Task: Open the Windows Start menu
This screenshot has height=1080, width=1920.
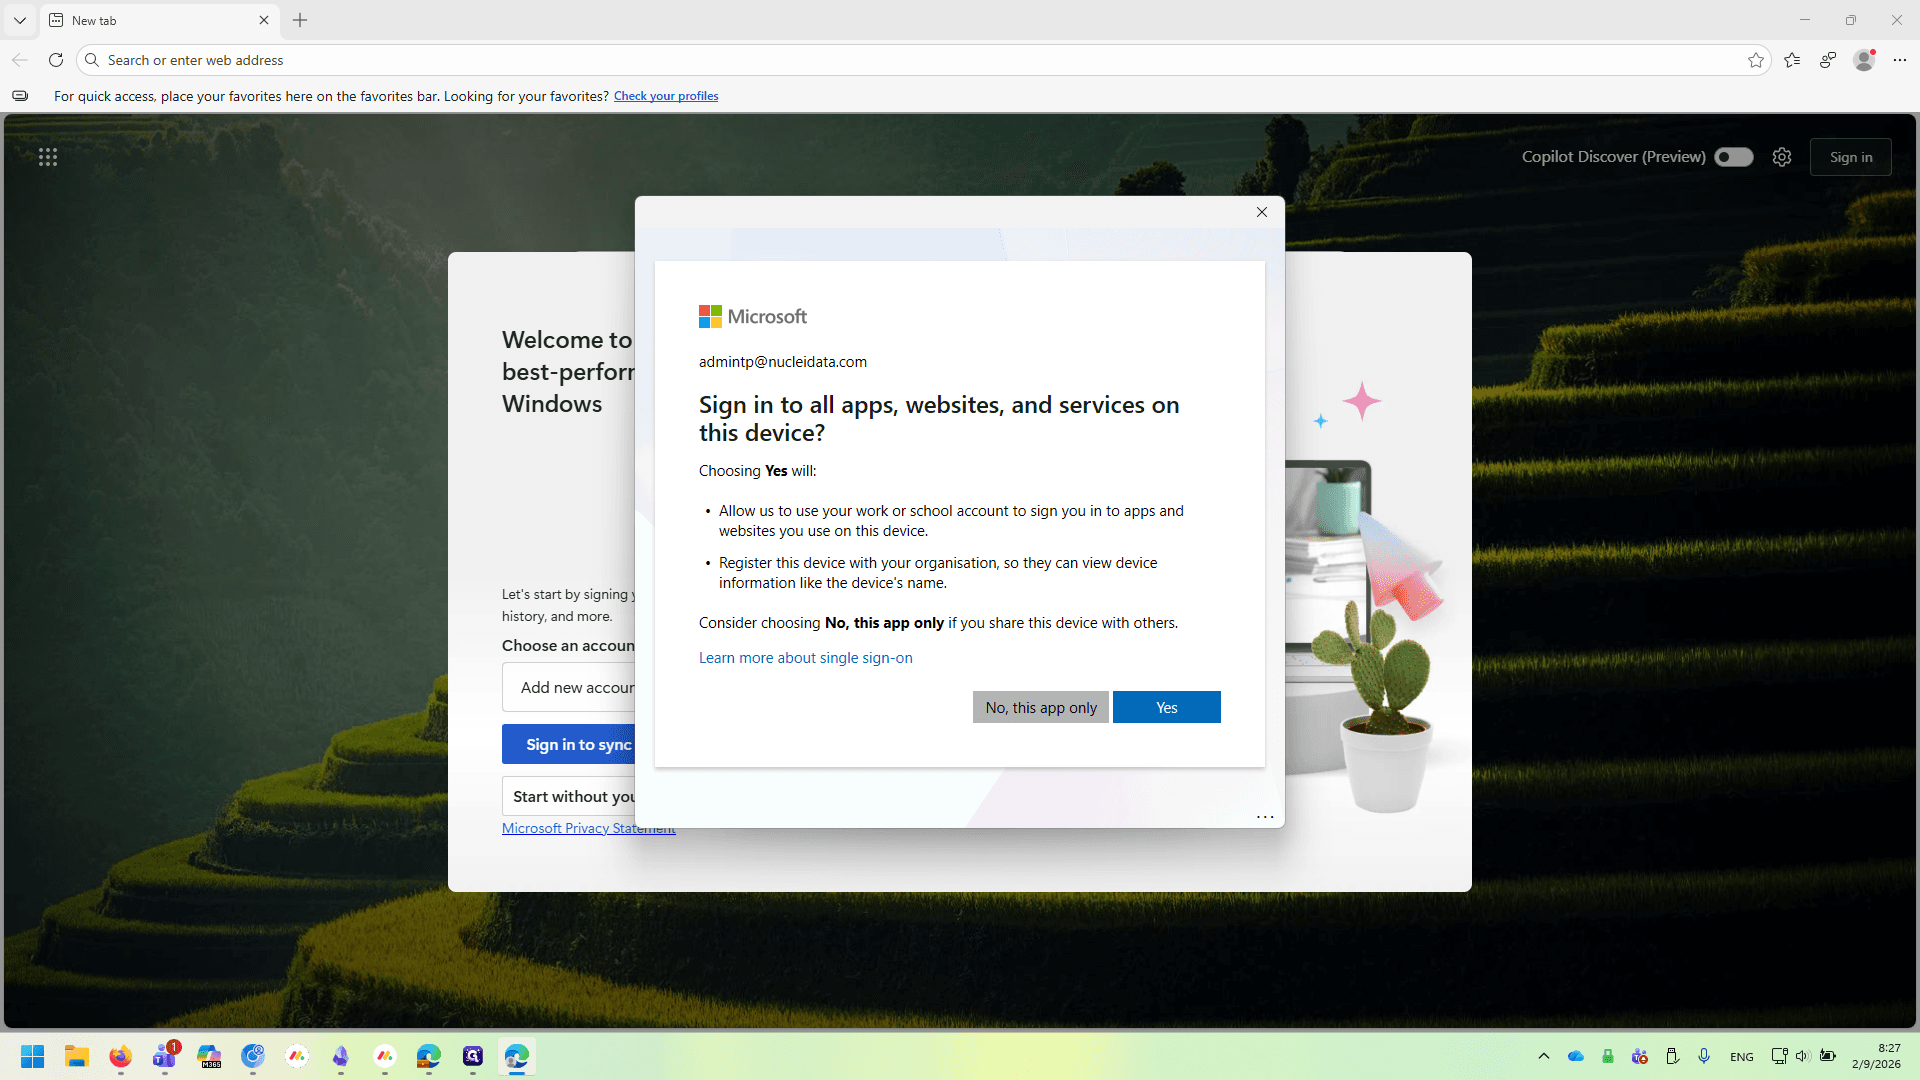Action: pyautogui.click(x=32, y=1056)
